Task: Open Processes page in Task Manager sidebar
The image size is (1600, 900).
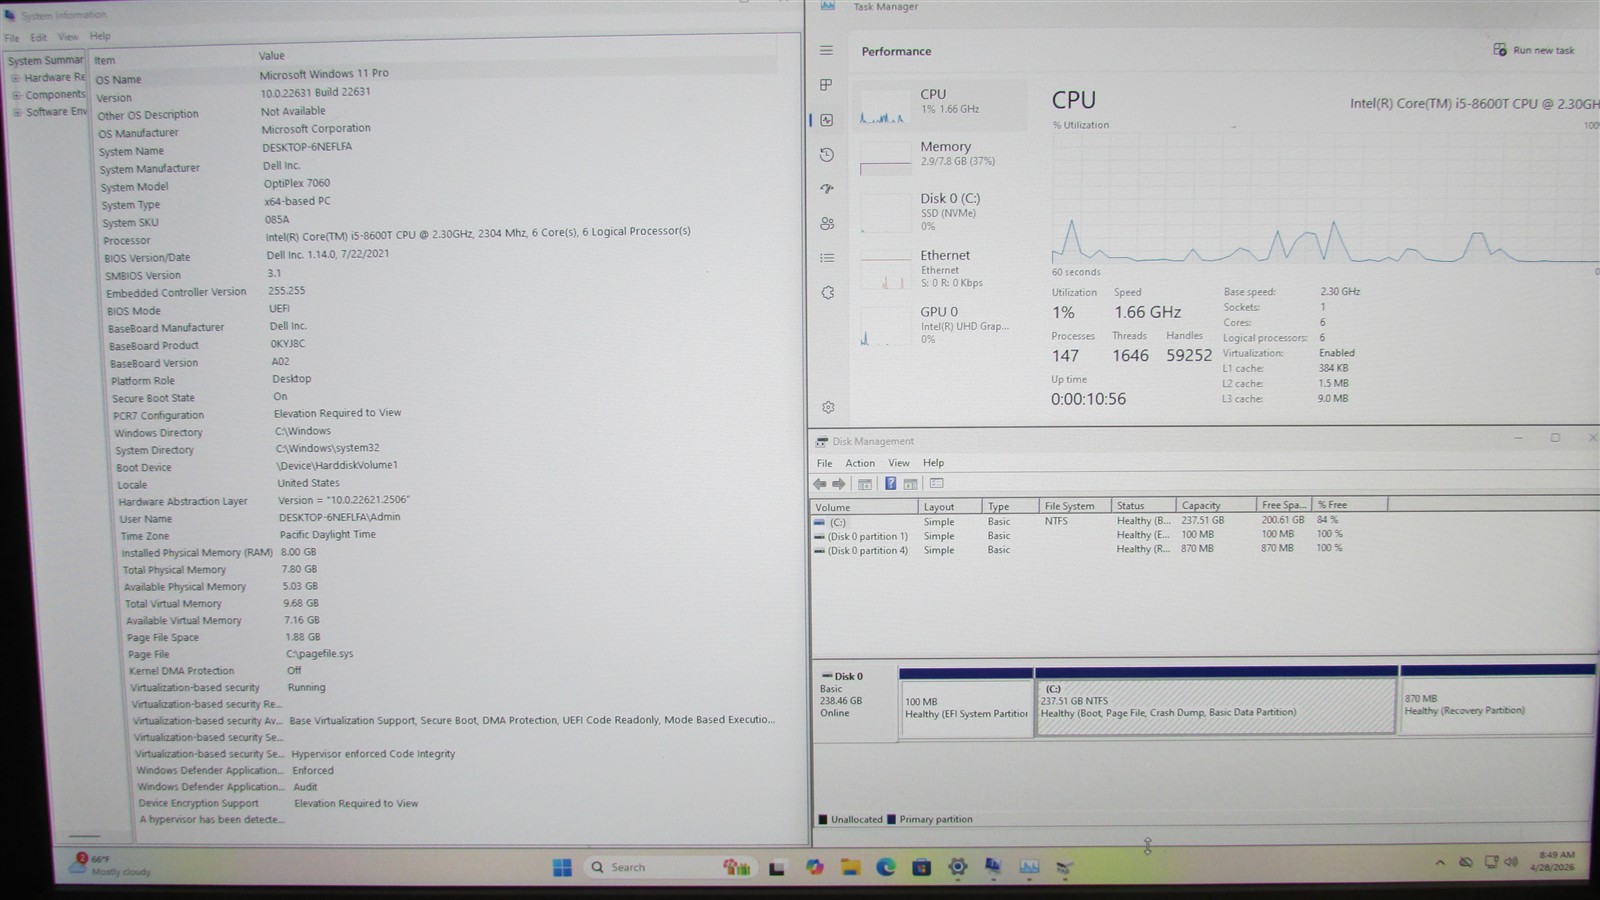Action: click(x=826, y=86)
